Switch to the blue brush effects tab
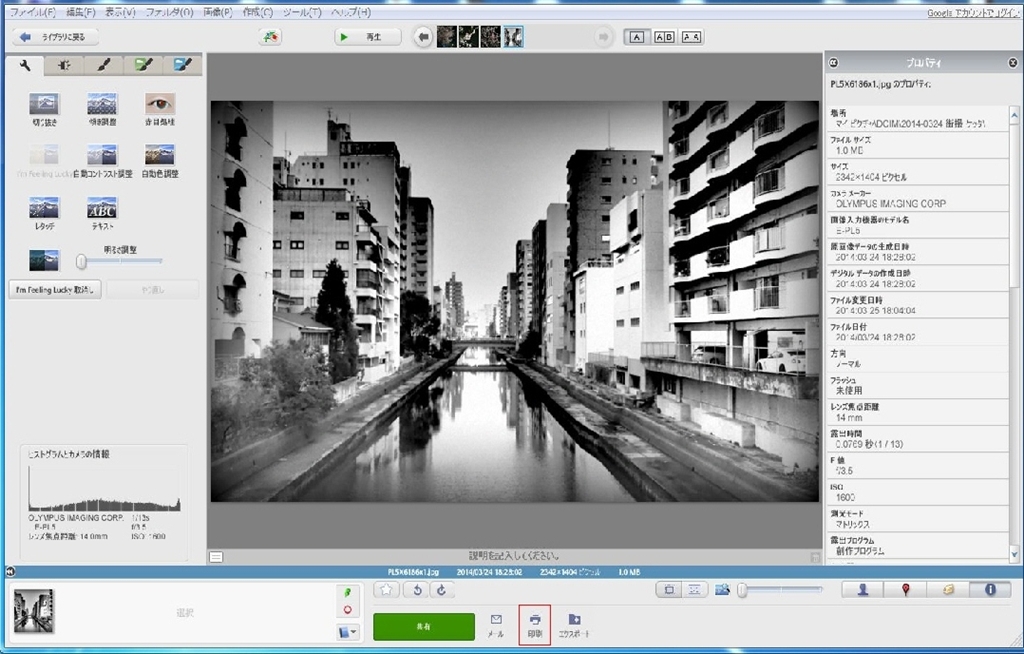Screen dimensions: 1024x654 tap(182, 65)
